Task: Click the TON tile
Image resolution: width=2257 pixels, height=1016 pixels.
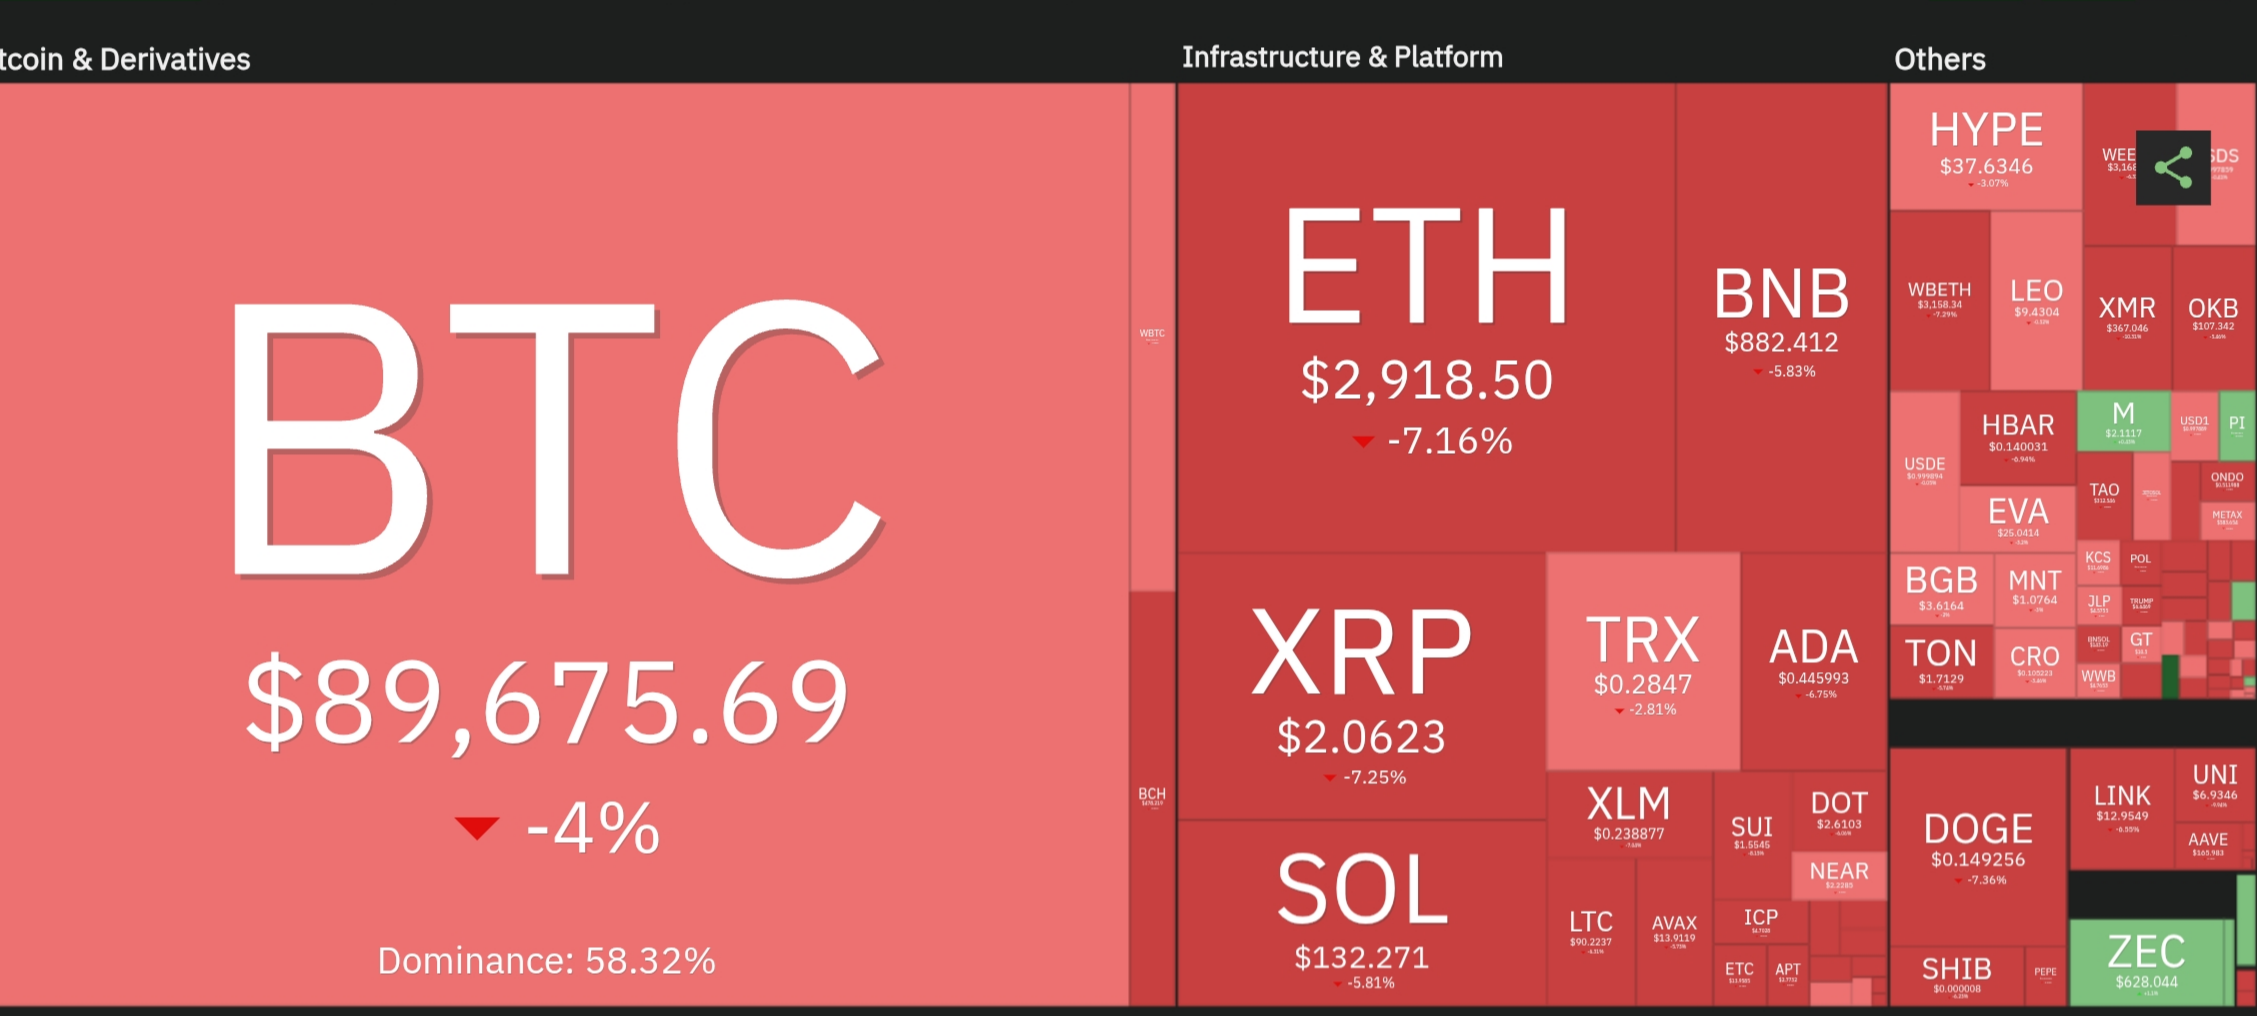Action: 1940,661
